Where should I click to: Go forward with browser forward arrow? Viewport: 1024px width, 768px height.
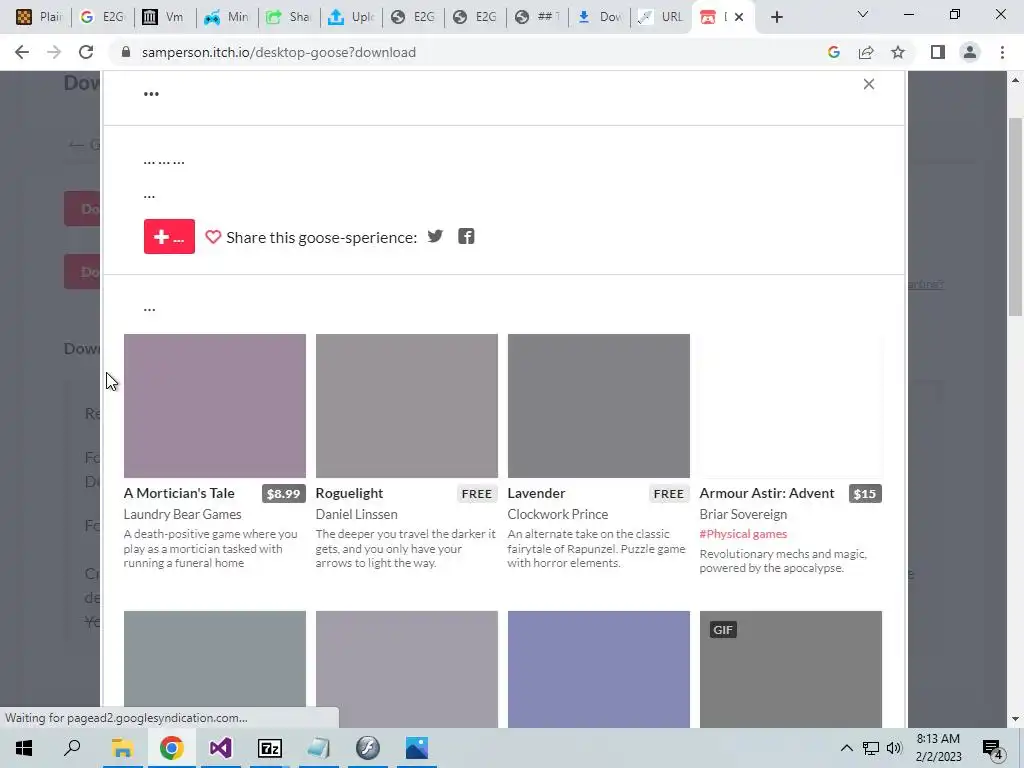coord(54,52)
